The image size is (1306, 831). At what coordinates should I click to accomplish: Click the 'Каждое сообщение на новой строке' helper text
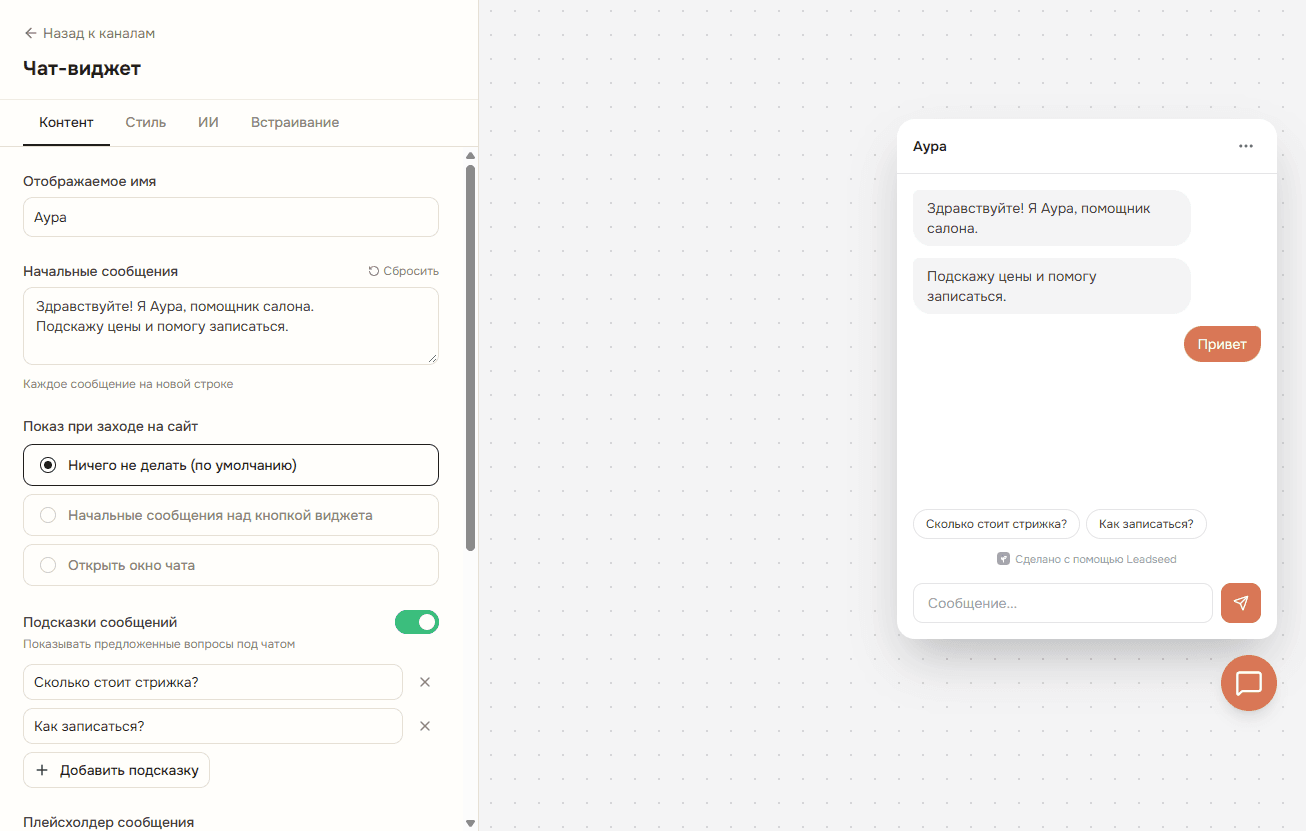click(x=128, y=384)
